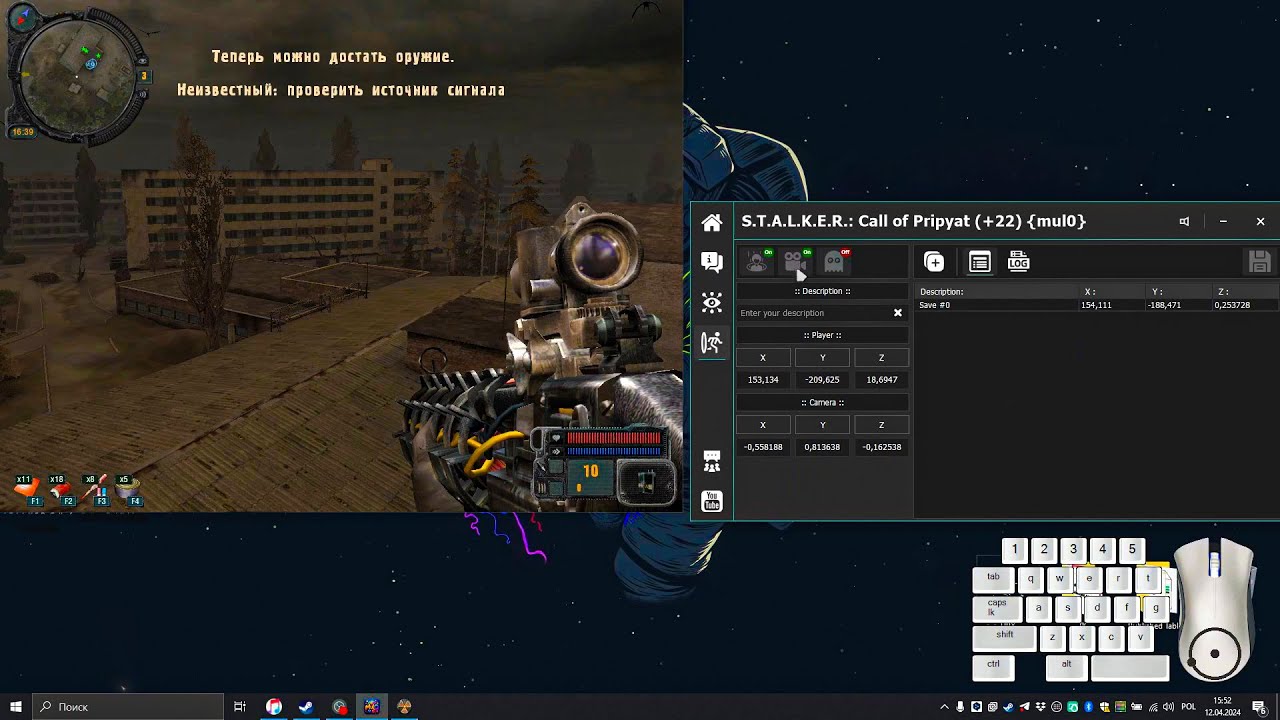The image size is (1280, 720).
Task: Click the red health bar in game HUD
Action: [613, 438]
